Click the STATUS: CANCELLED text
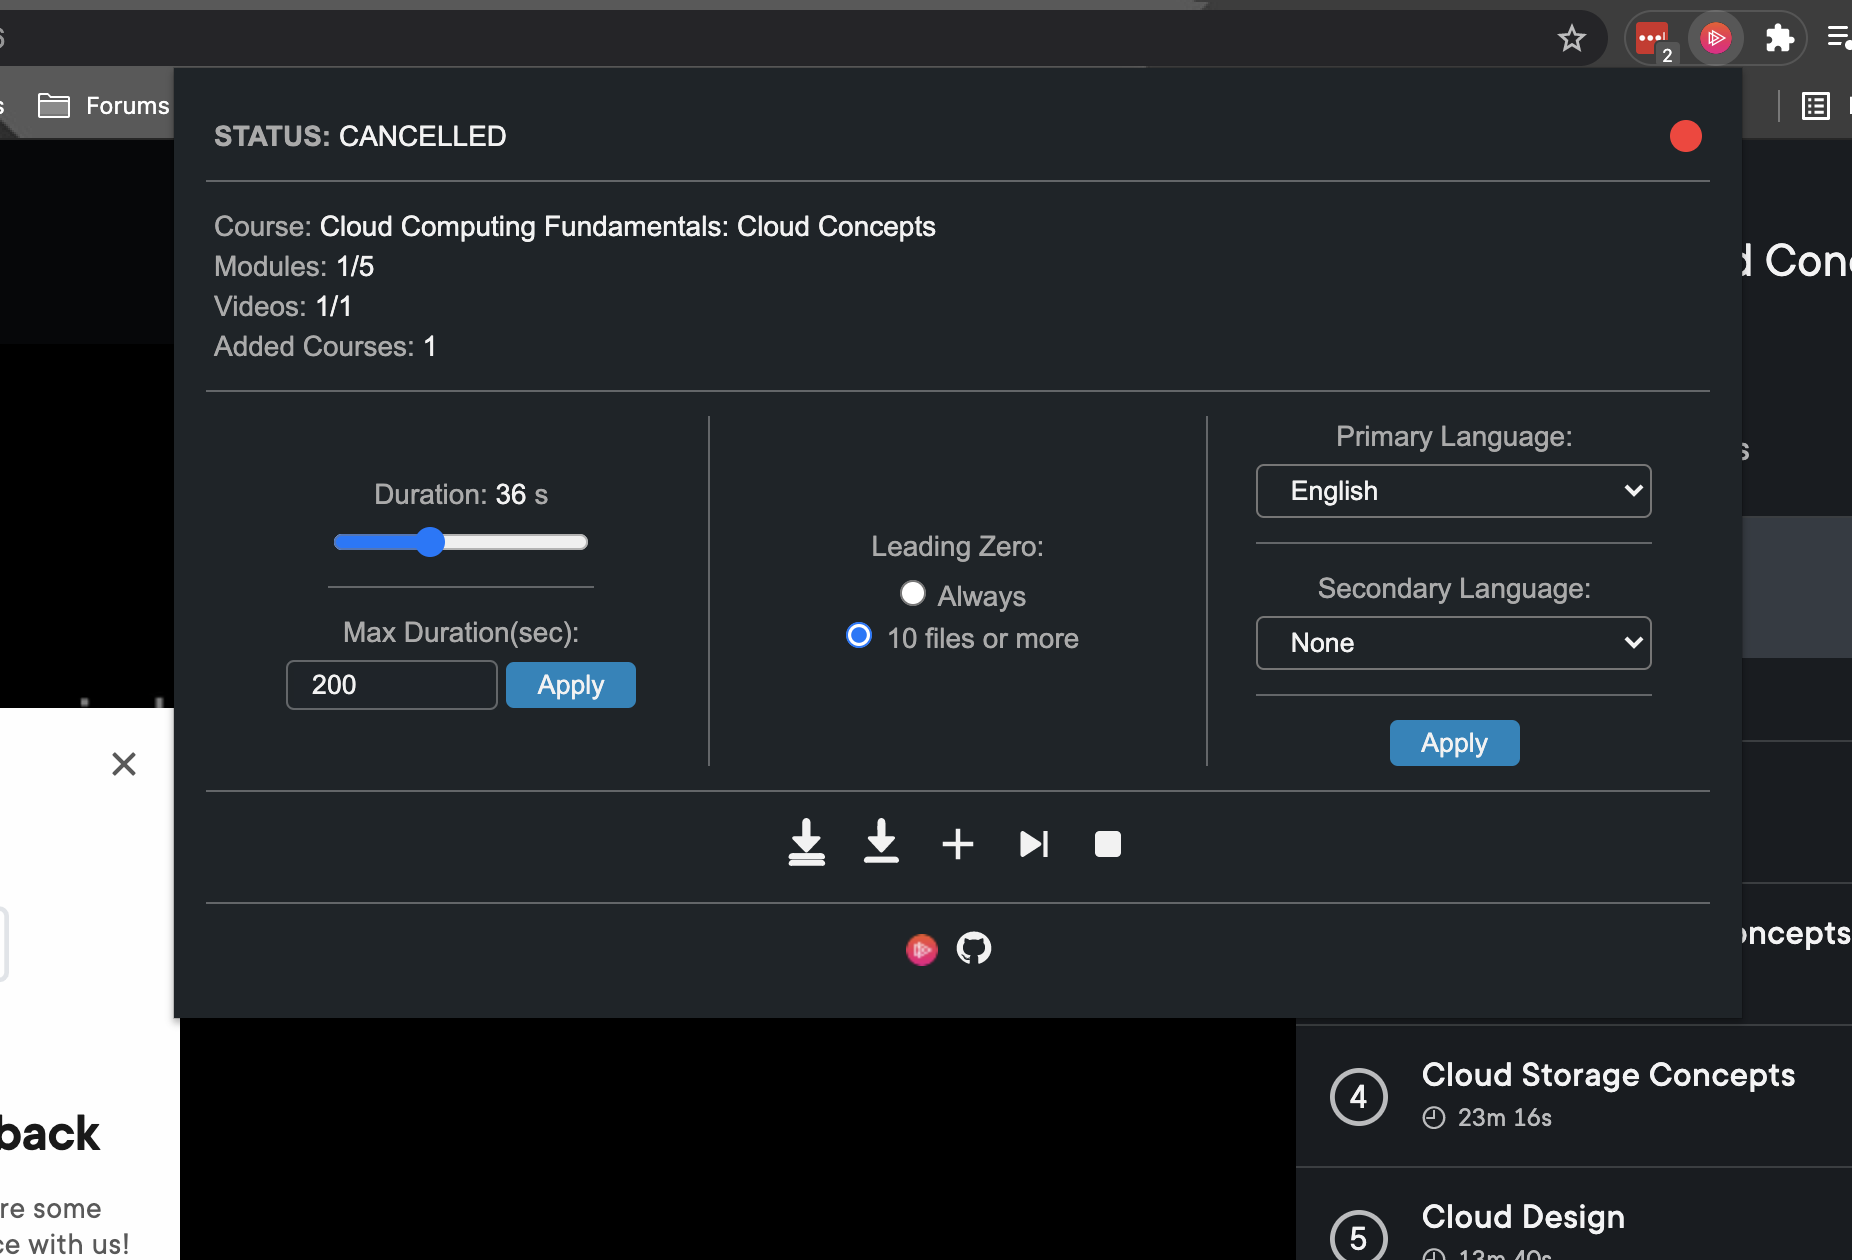This screenshot has height=1260, width=1852. pyautogui.click(x=360, y=136)
